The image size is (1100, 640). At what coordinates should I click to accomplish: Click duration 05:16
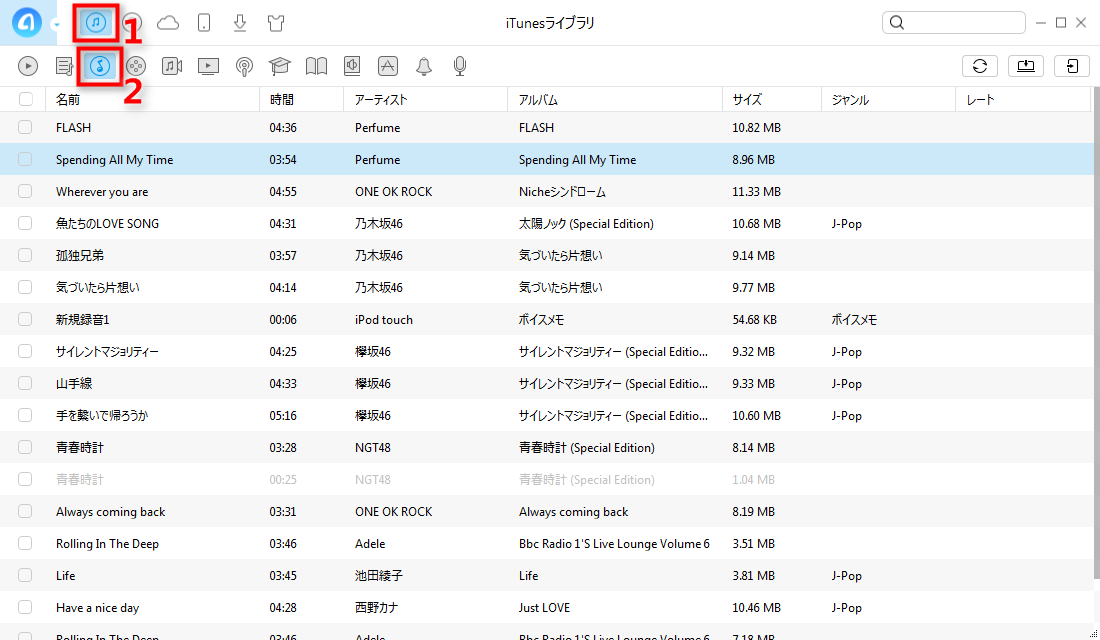pos(283,415)
